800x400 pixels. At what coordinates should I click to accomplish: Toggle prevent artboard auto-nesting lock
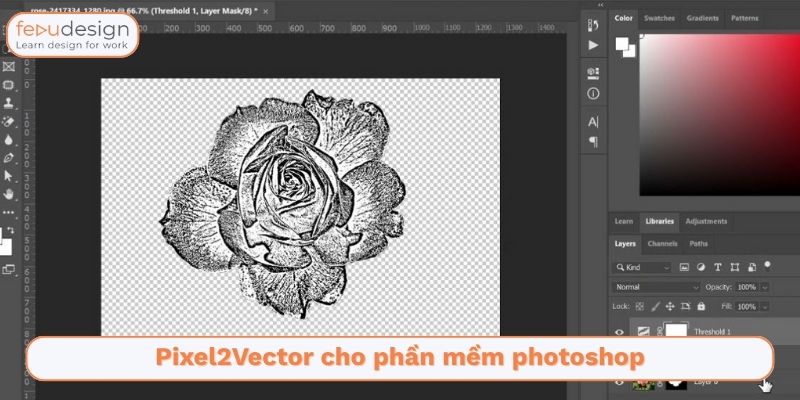[x=685, y=307]
